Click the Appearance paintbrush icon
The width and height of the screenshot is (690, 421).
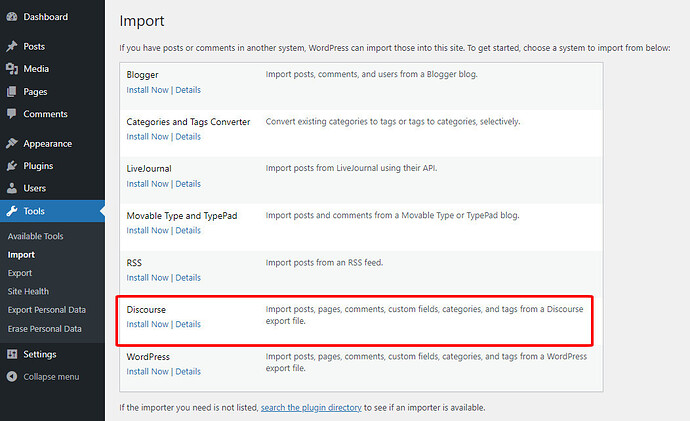[12, 143]
